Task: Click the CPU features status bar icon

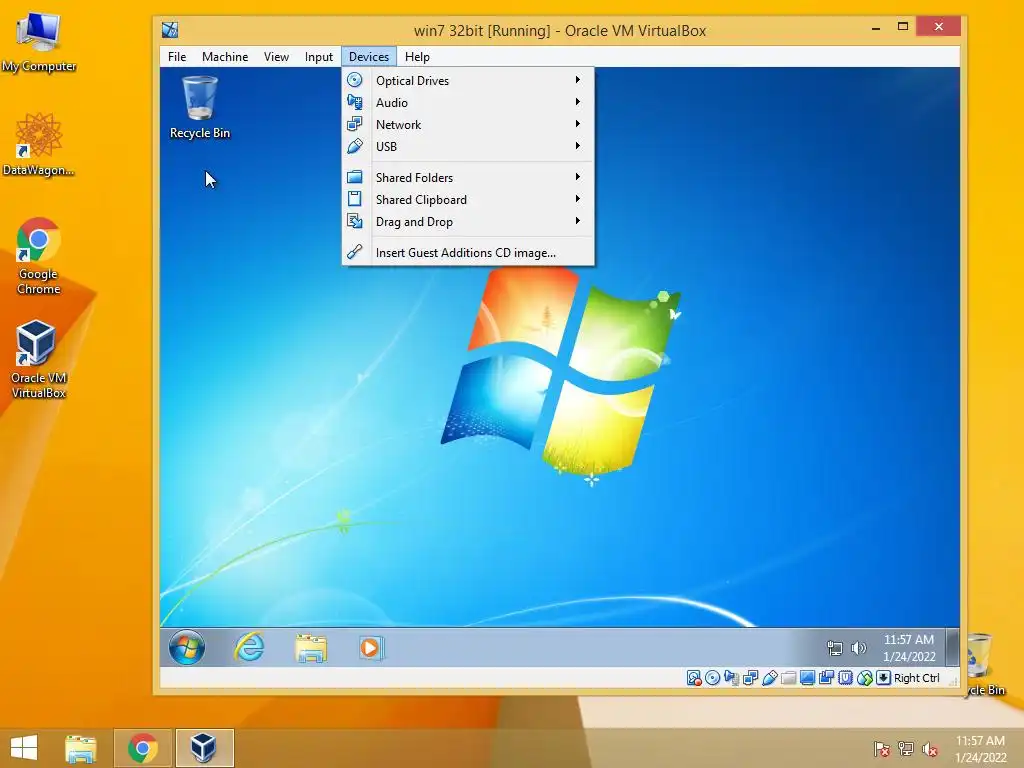Action: tap(846, 678)
